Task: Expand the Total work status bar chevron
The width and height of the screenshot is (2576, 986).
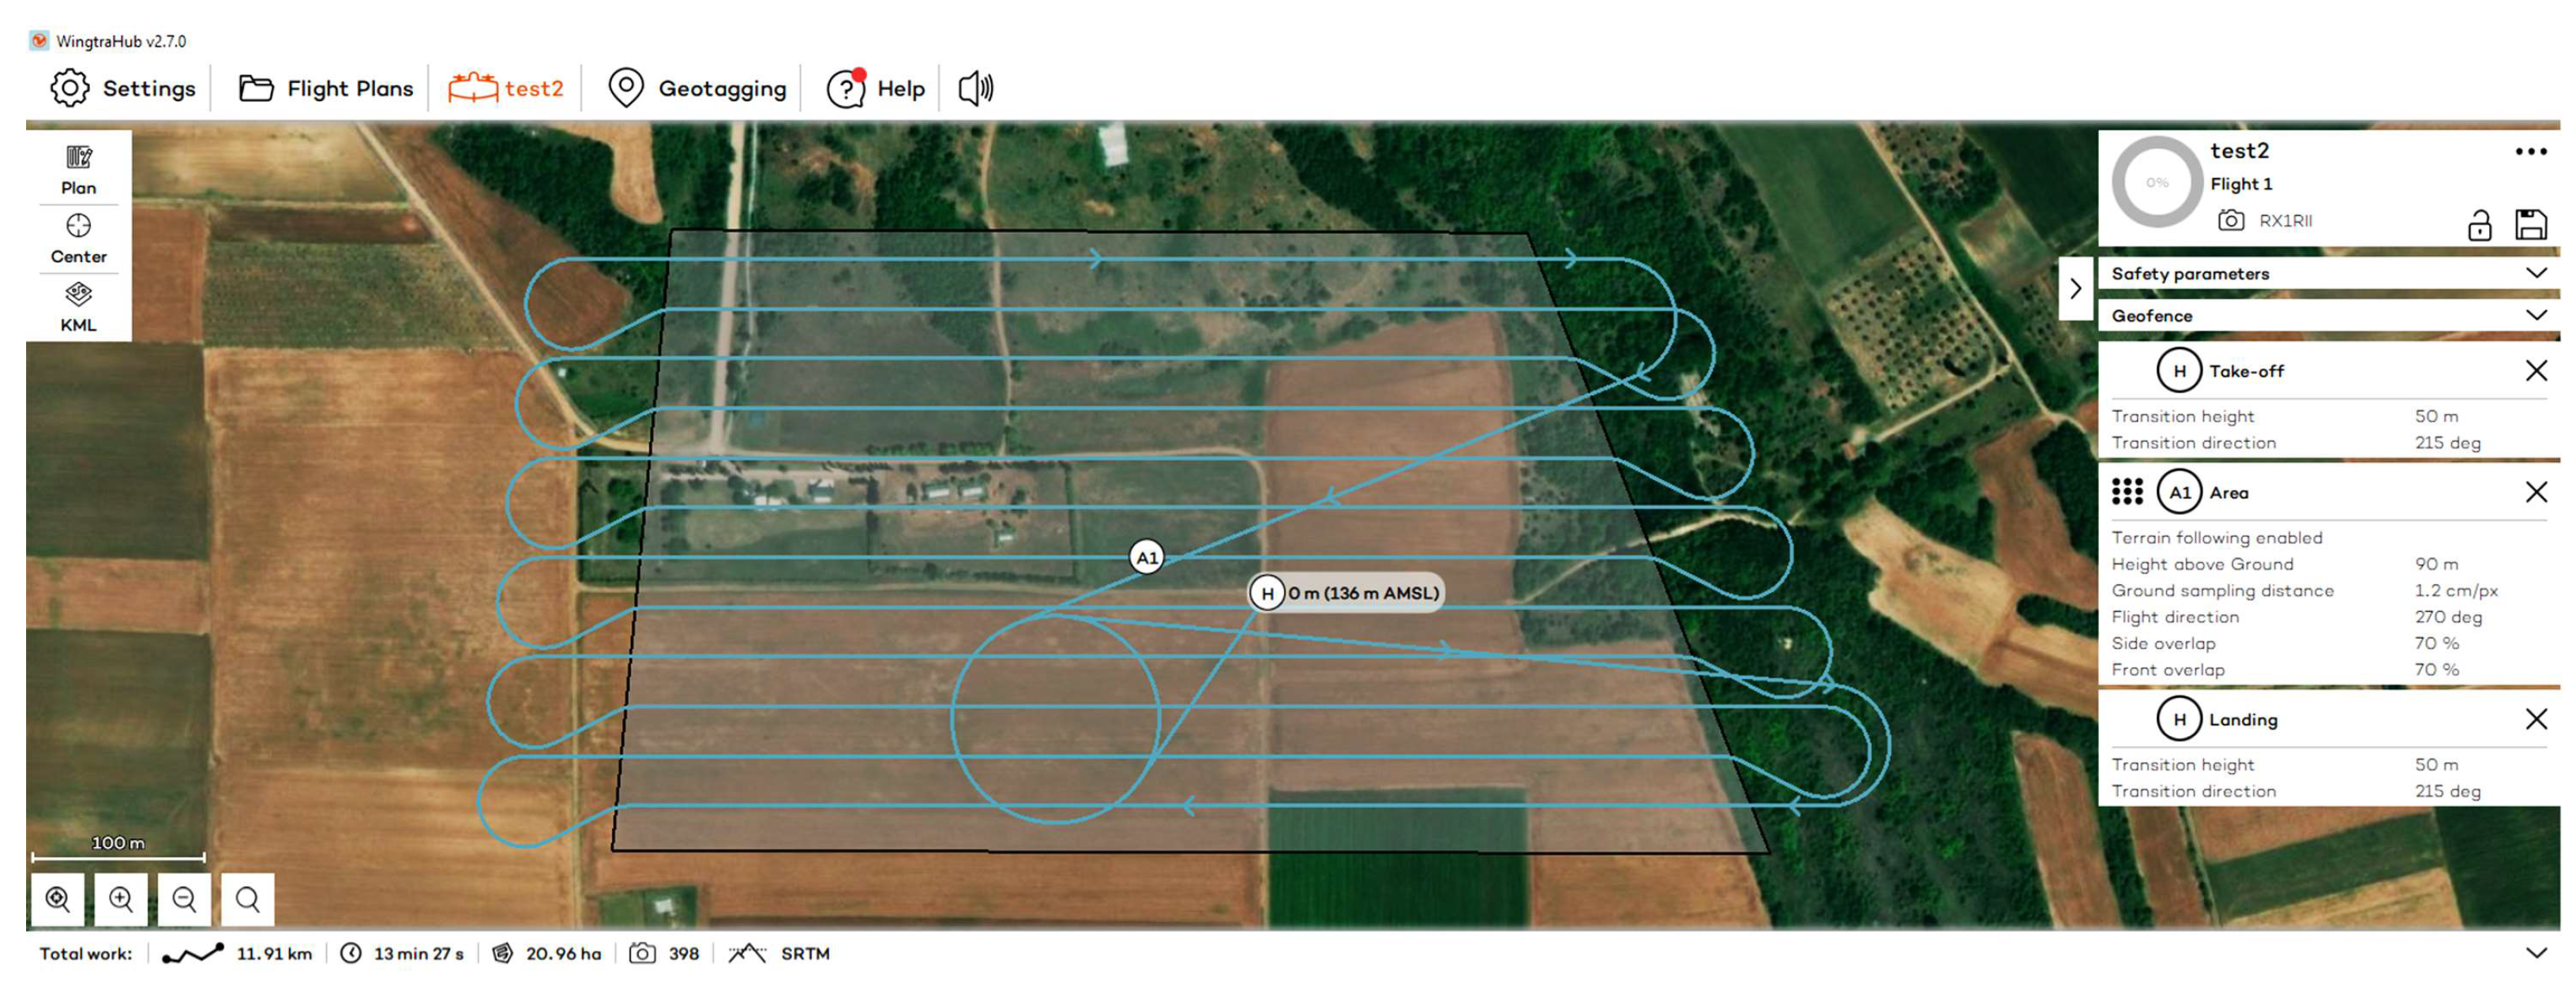Action: [x=2535, y=953]
